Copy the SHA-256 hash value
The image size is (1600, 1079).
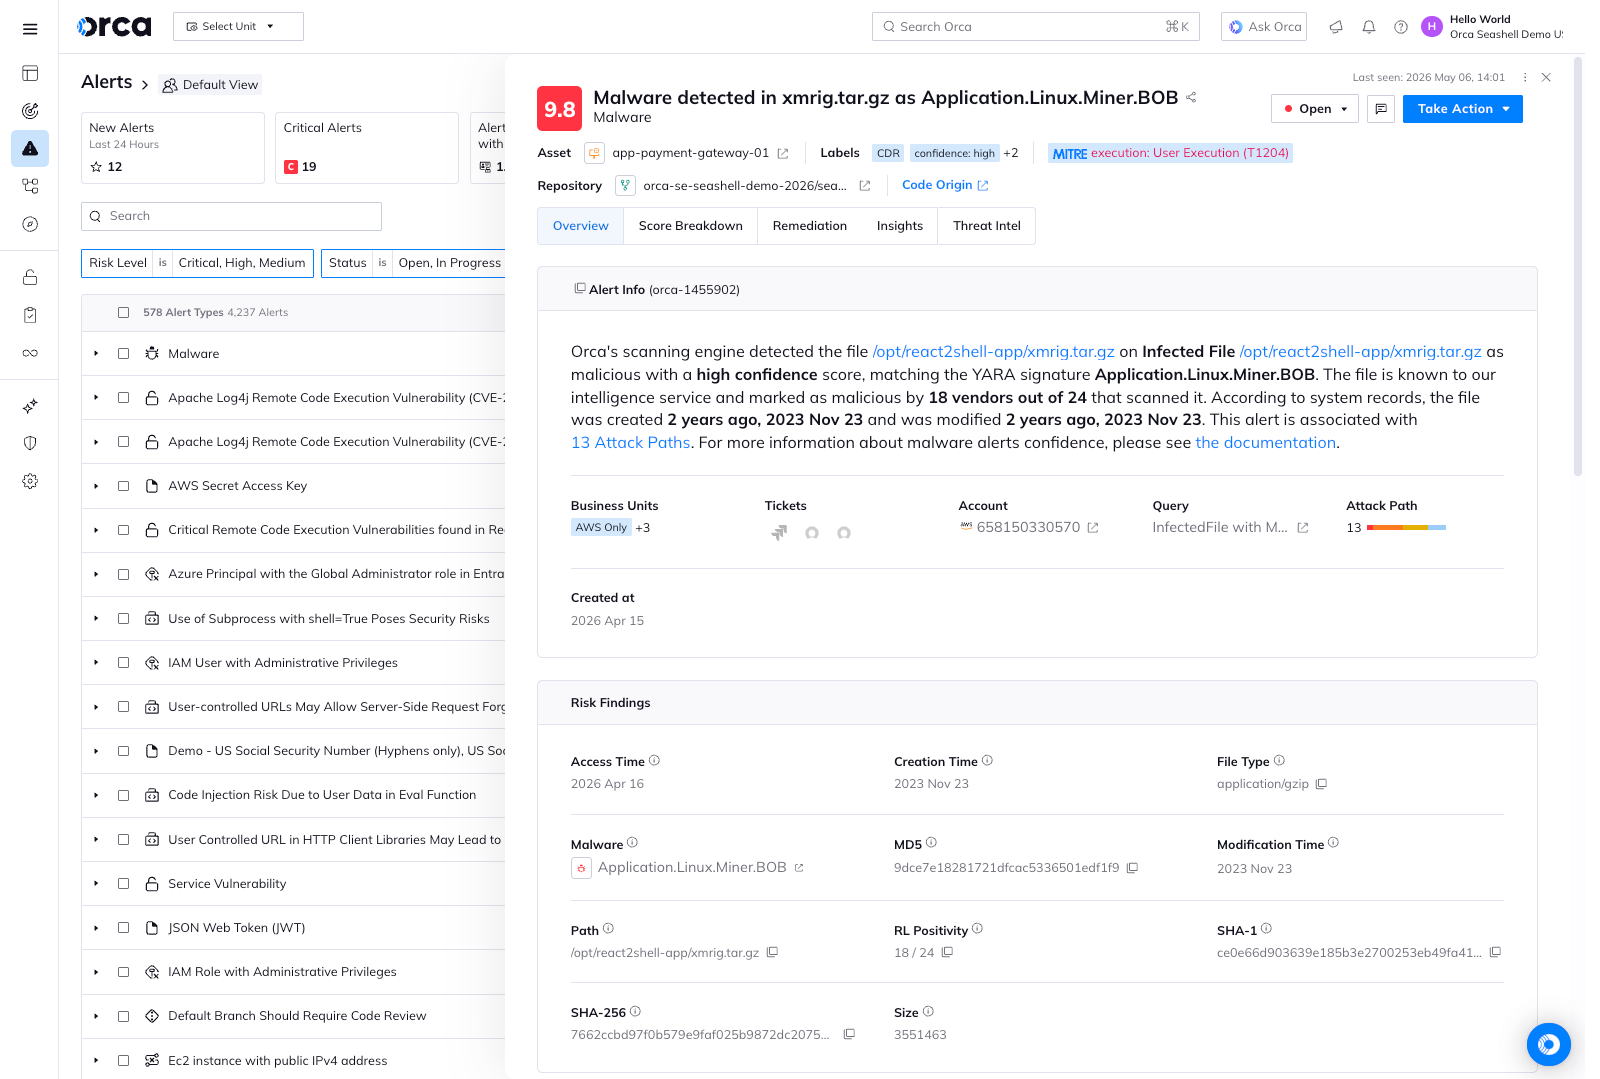(849, 1035)
